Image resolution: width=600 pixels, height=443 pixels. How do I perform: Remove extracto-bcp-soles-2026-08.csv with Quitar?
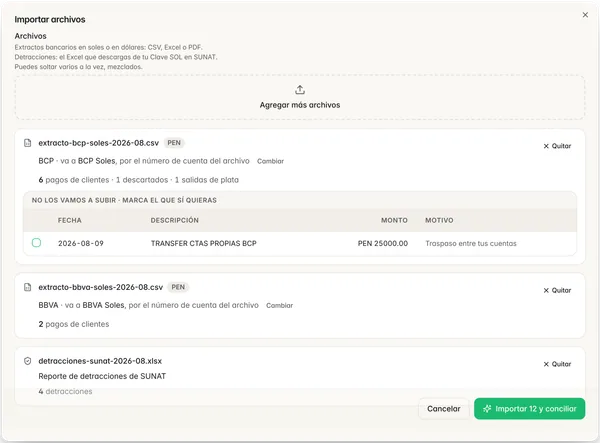point(557,146)
